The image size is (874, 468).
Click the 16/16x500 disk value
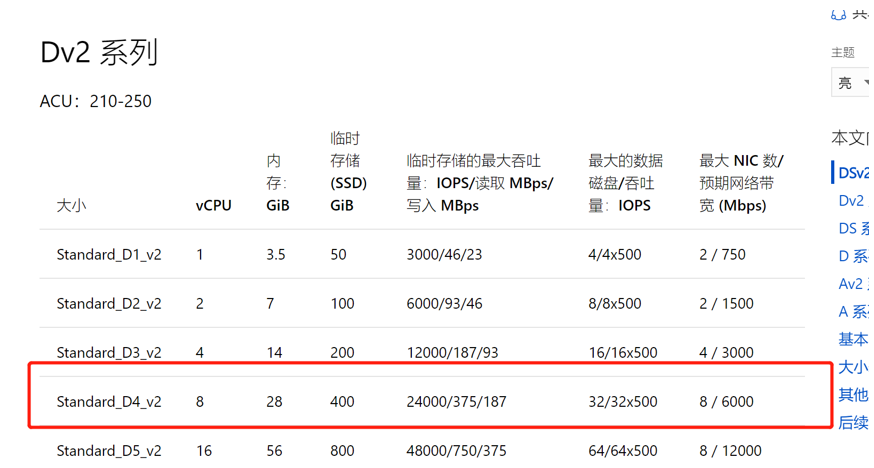[623, 353]
